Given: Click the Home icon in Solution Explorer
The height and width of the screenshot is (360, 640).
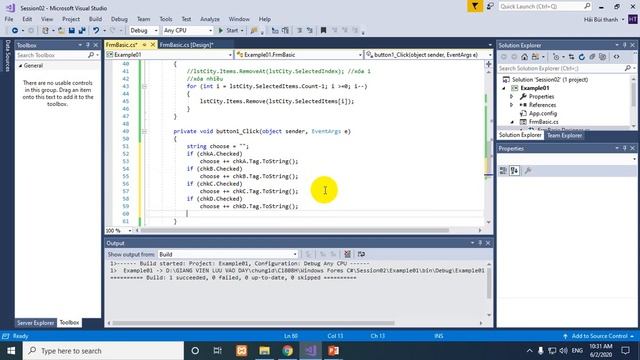Looking at the screenshot, I should tap(524, 57).
